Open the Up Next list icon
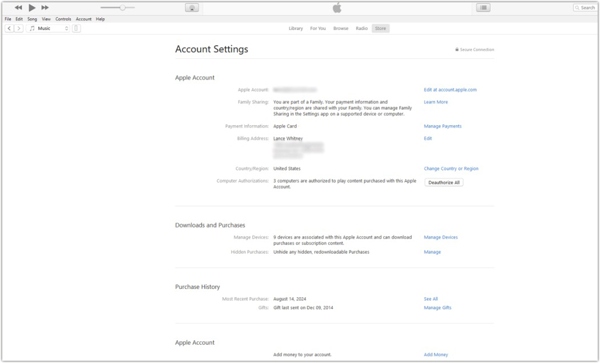Screen dimensions: 600x363 point(483,8)
